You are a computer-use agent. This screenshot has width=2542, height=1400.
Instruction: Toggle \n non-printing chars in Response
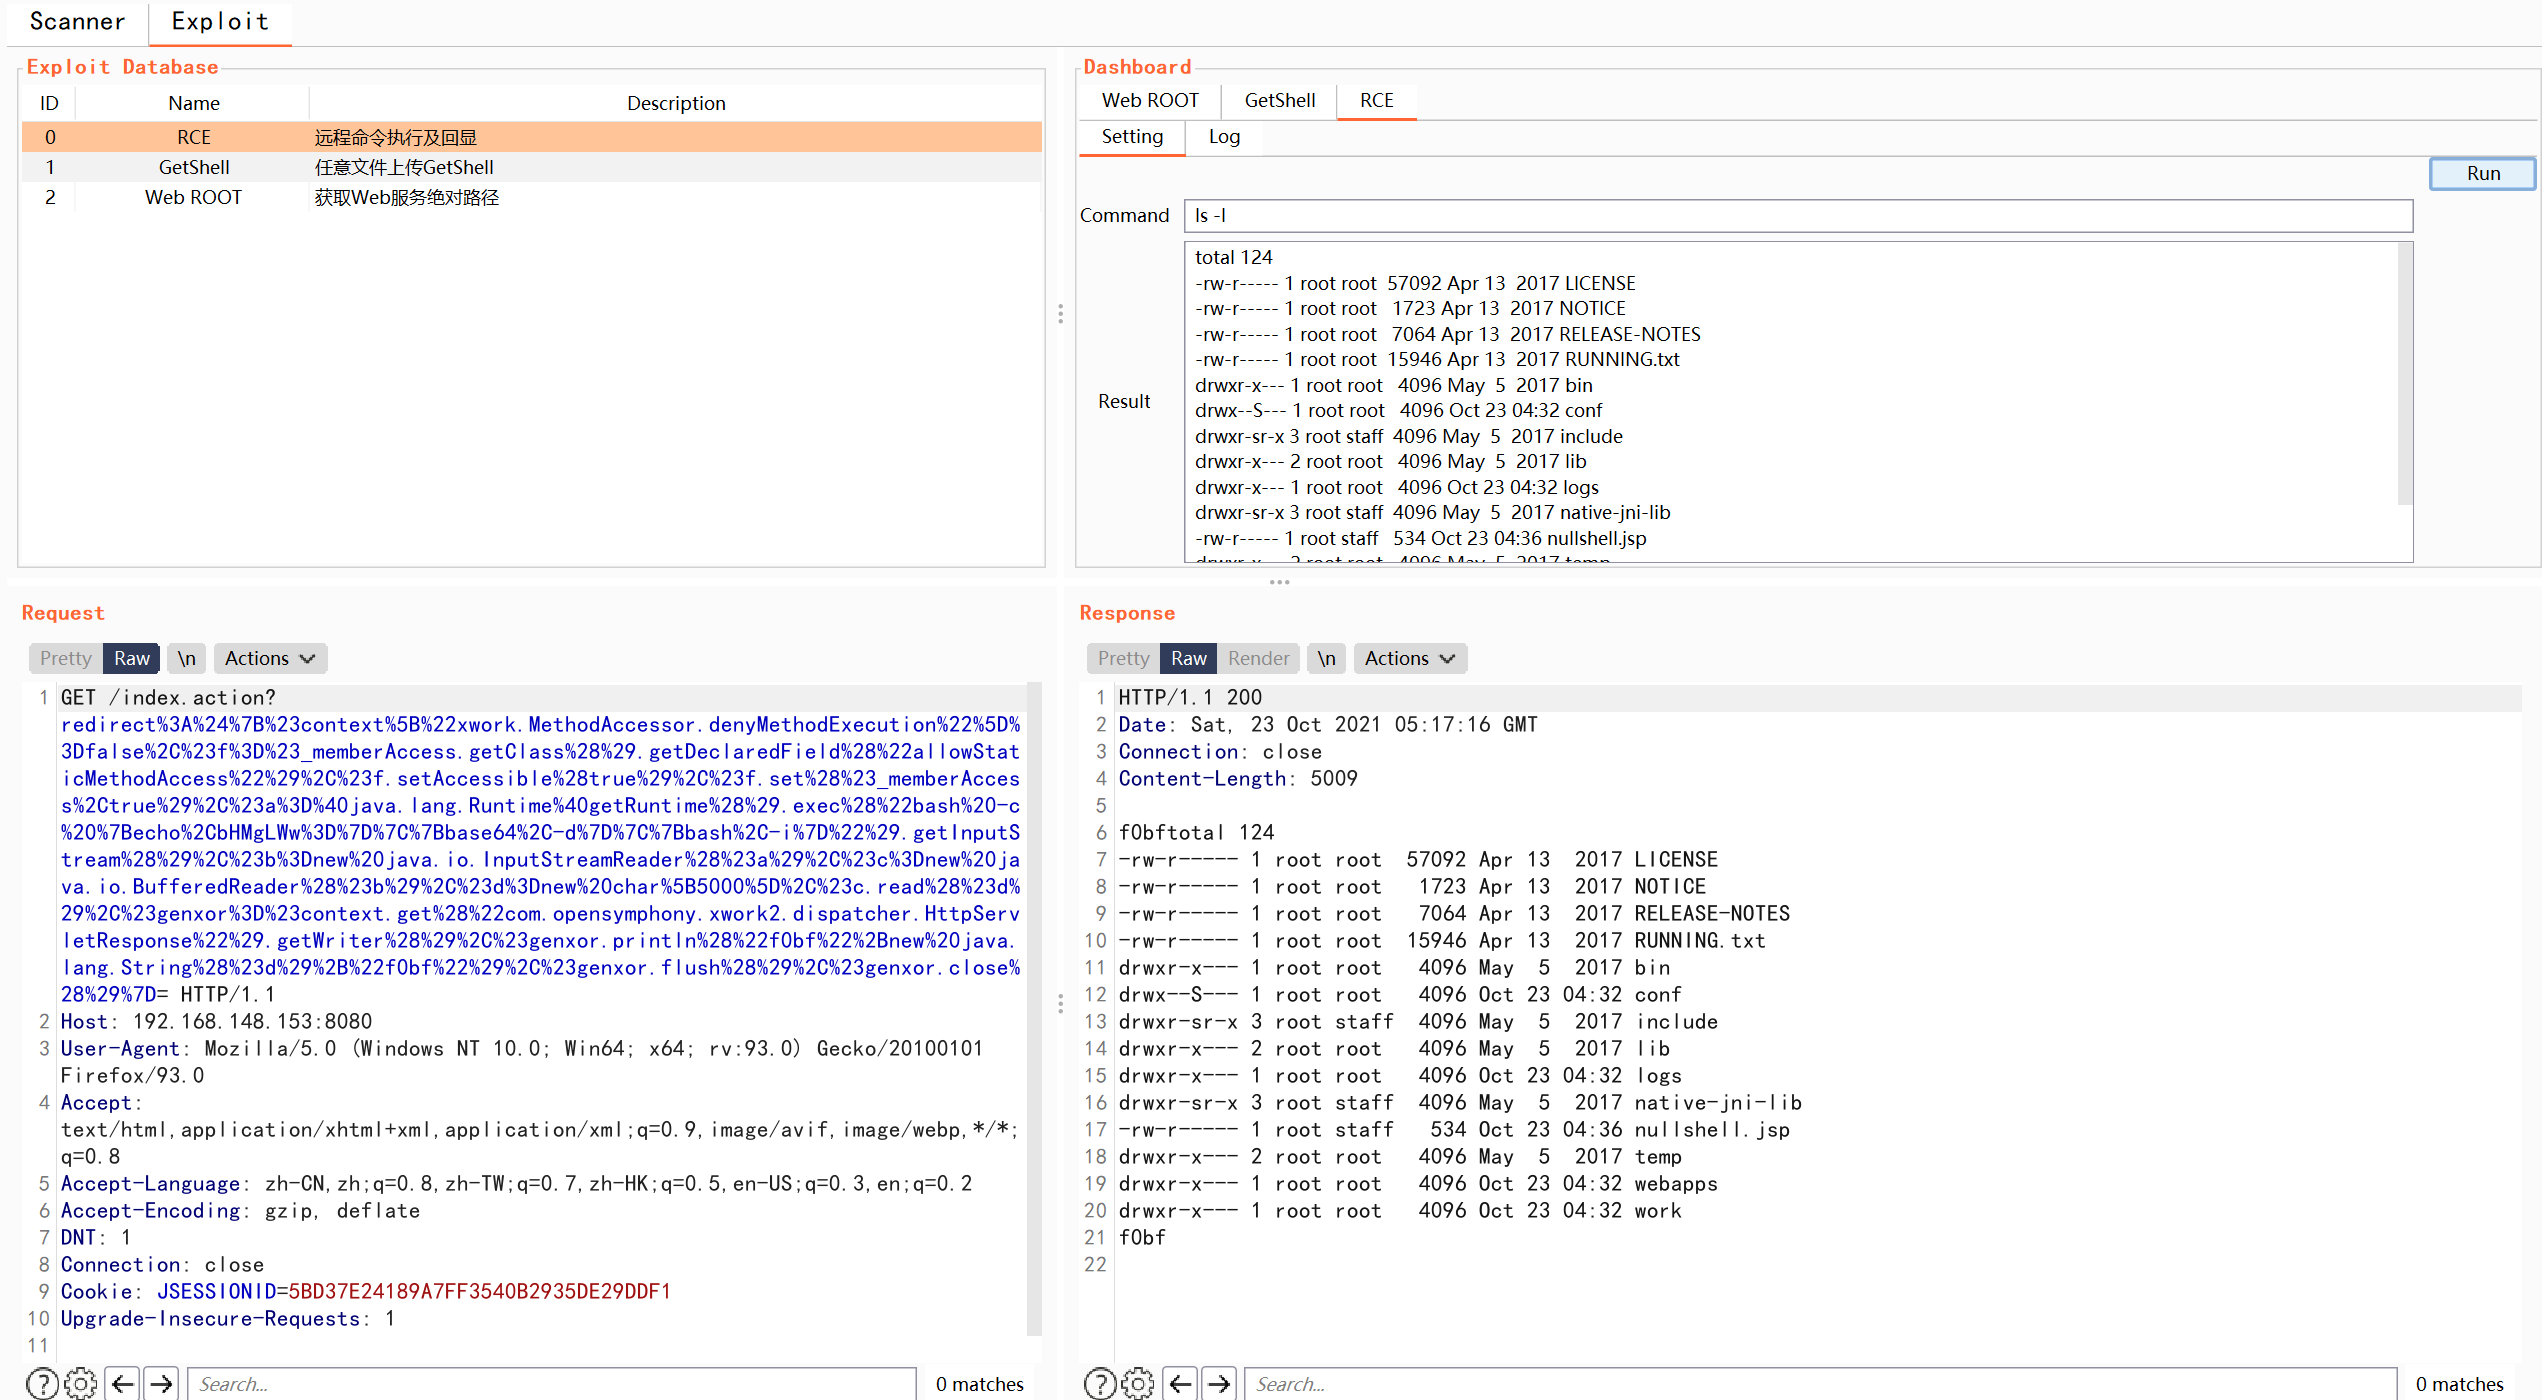(1326, 658)
